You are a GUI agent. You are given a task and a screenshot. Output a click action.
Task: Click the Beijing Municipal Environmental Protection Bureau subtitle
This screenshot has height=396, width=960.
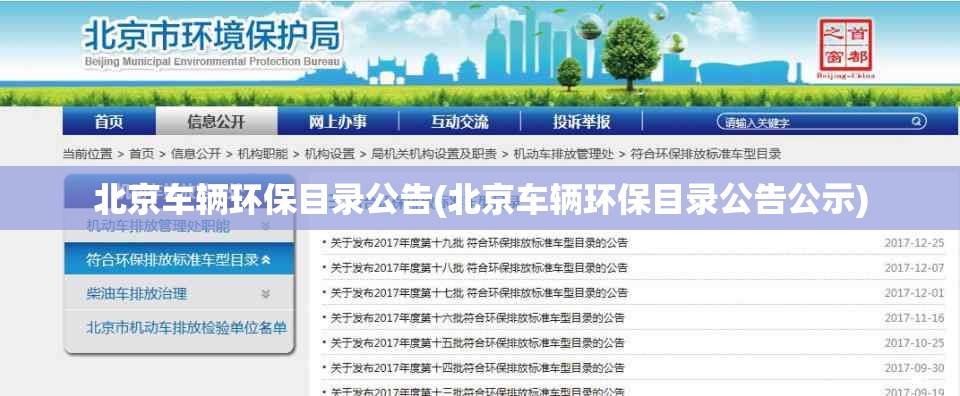(212, 62)
